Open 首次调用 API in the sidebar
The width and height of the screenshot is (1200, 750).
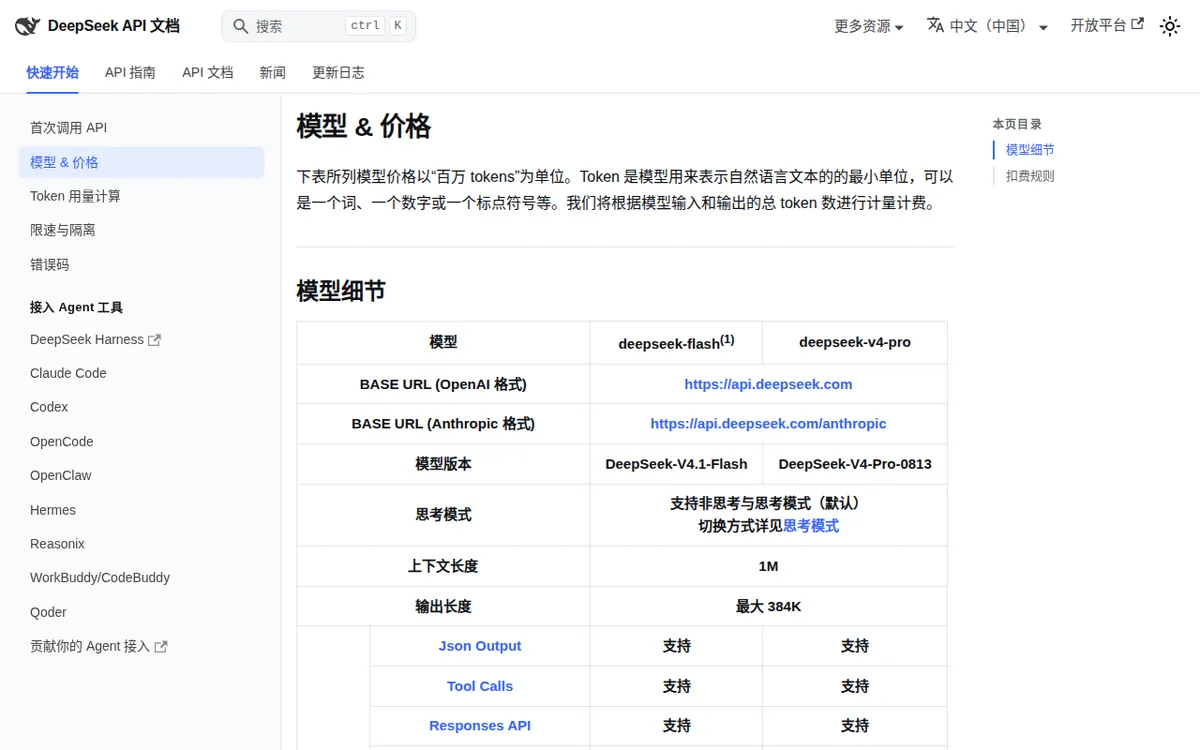(x=141, y=128)
